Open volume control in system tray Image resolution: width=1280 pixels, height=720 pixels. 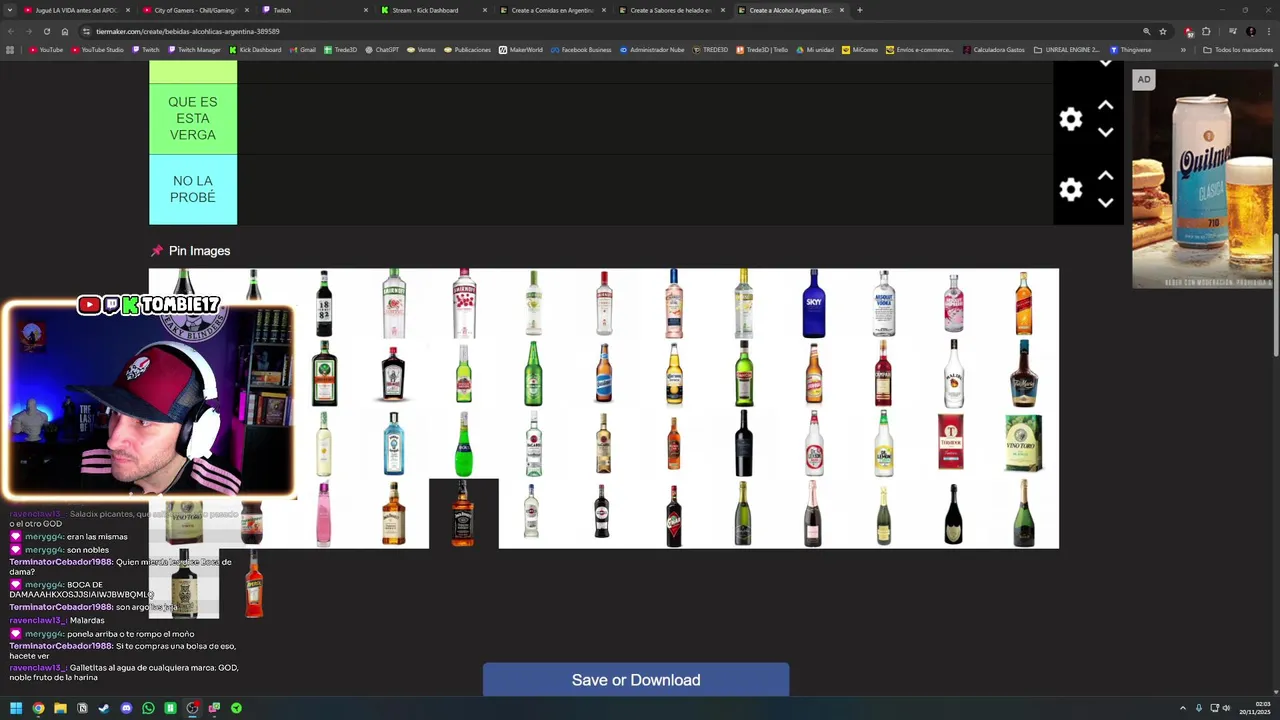tap(1227, 708)
